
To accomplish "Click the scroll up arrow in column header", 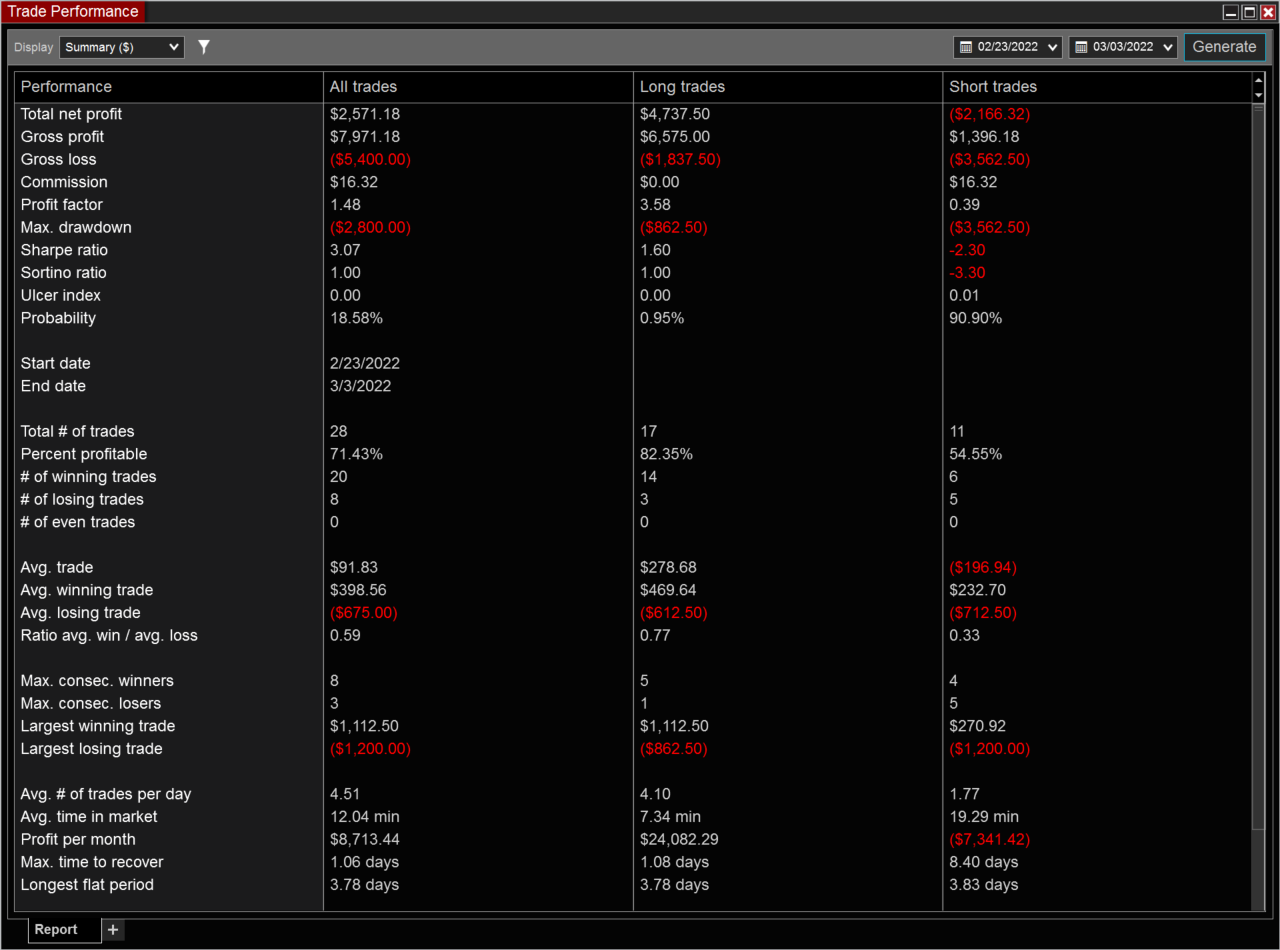I will tap(1258, 82).
